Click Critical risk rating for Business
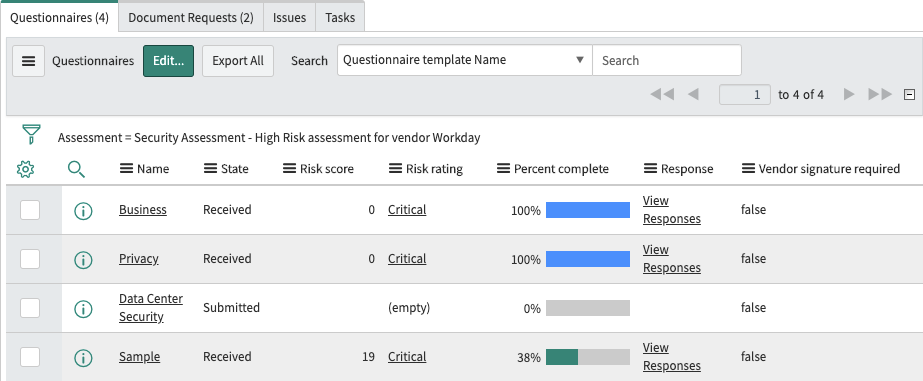The width and height of the screenshot is (923, 381). tap(407, 210)
